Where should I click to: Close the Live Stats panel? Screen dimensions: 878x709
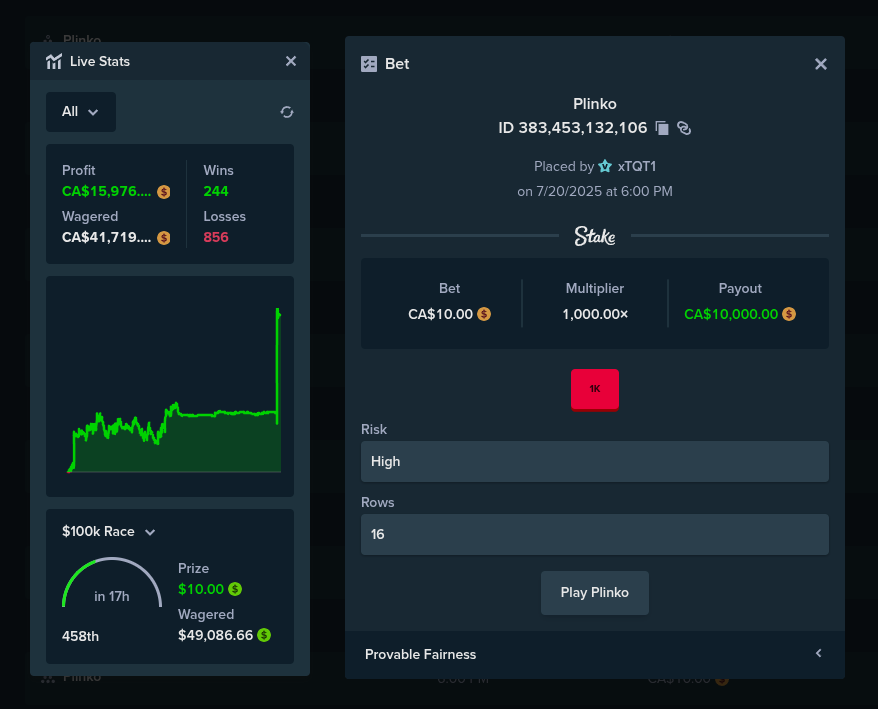point(291,61)
